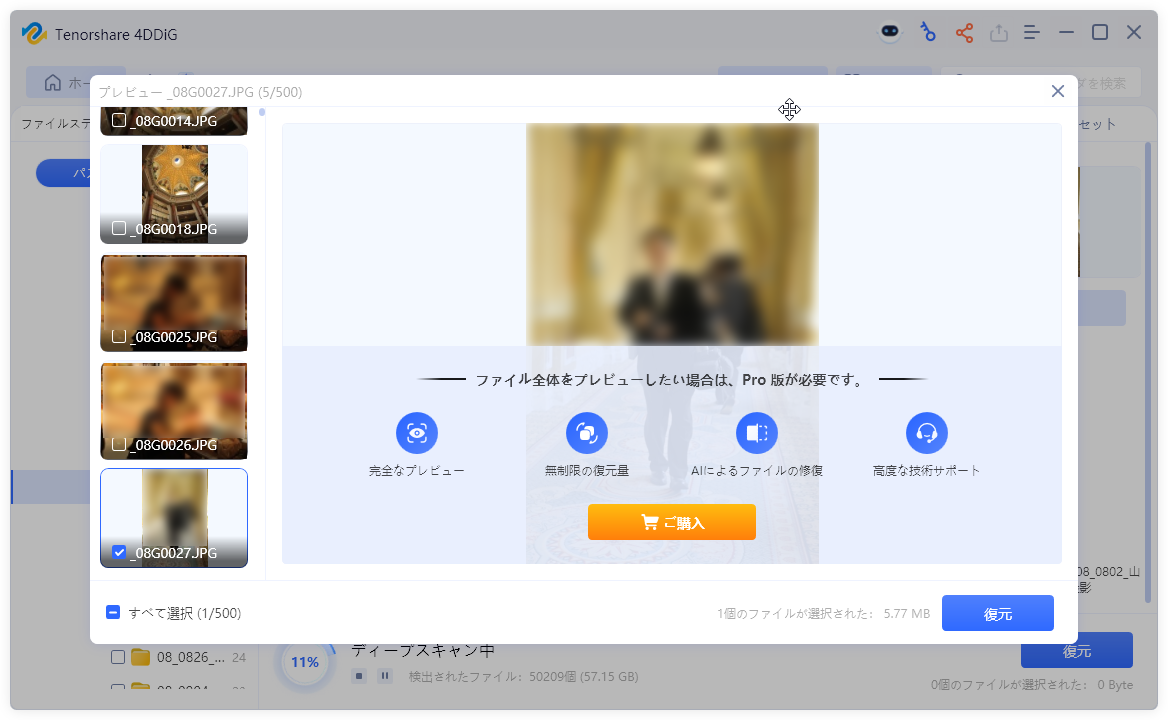Click the 高度な技術サポート headset icon
The image size is (1168, 720).
[x=927, y=433]
